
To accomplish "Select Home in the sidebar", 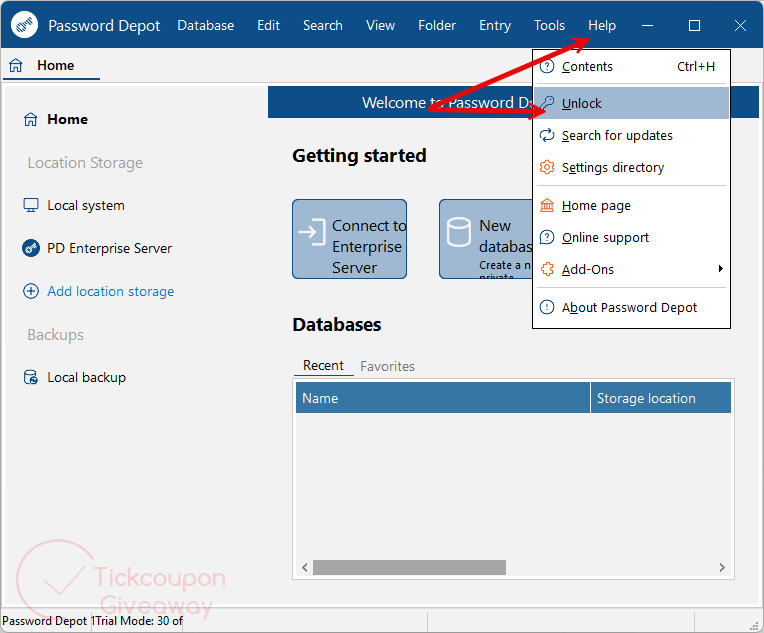I will point(67,119).
